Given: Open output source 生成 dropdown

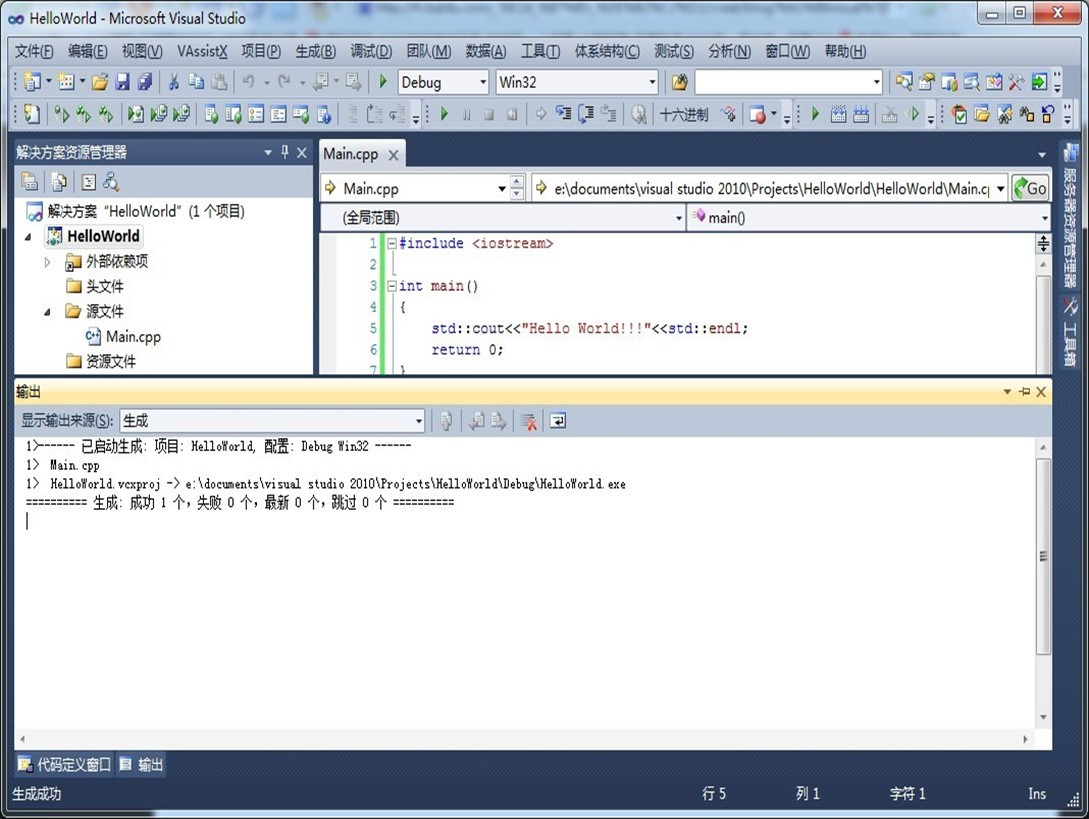Looking at the screenshot, I should click(x=419, y=421).
